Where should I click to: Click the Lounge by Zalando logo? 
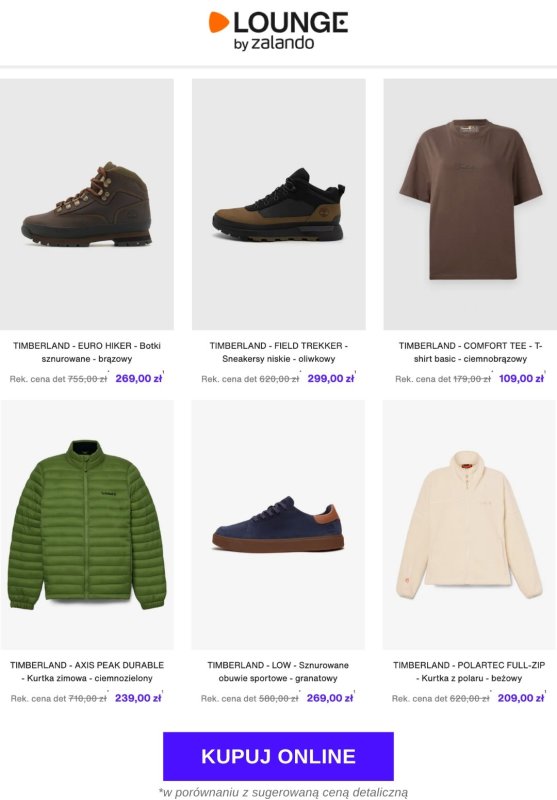click(x=278, y=30)
